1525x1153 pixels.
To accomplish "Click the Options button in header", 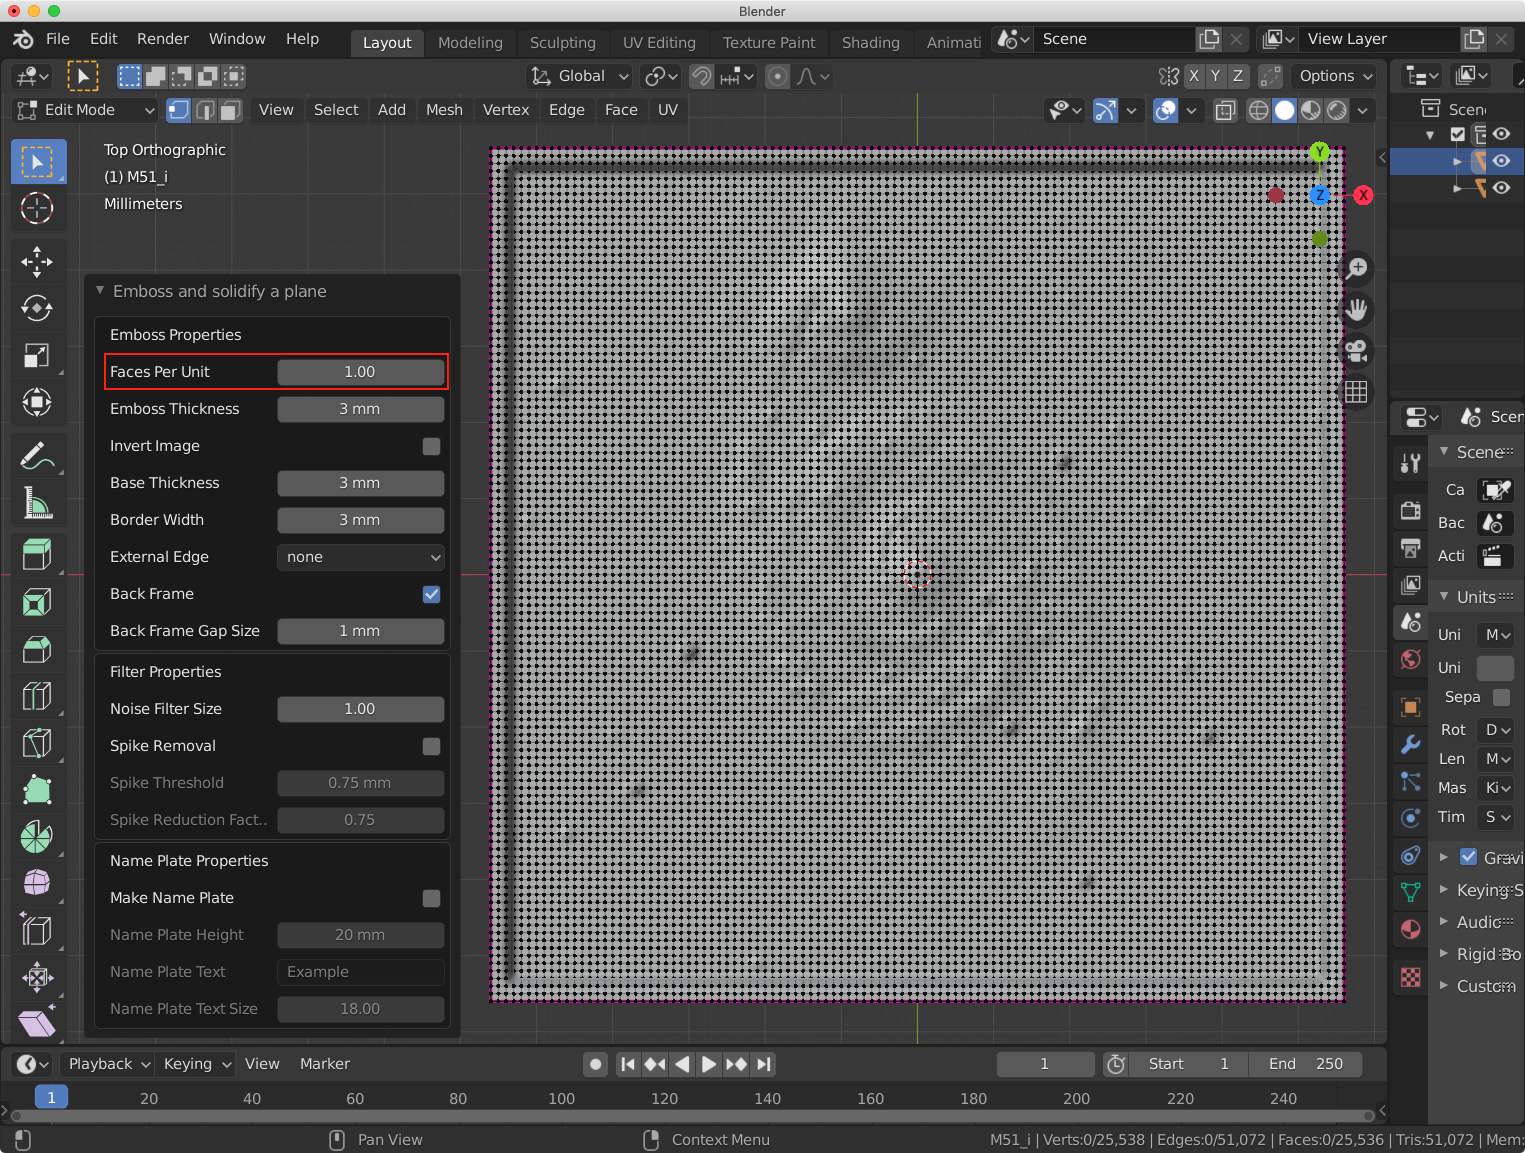I will 1334,76.
